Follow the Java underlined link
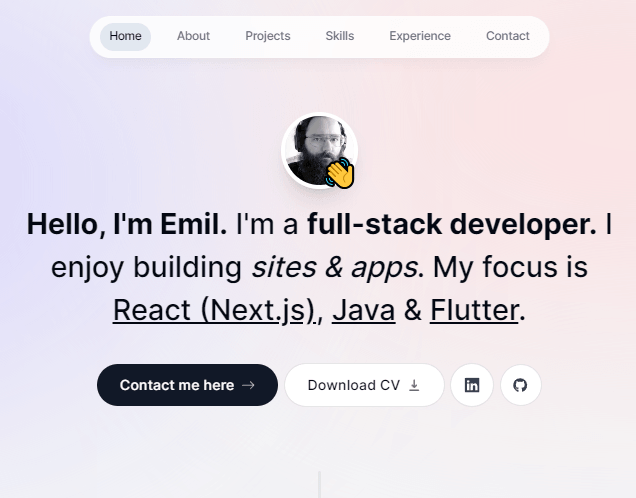This screenshot has height=498, width=636. tap(364, 311)
